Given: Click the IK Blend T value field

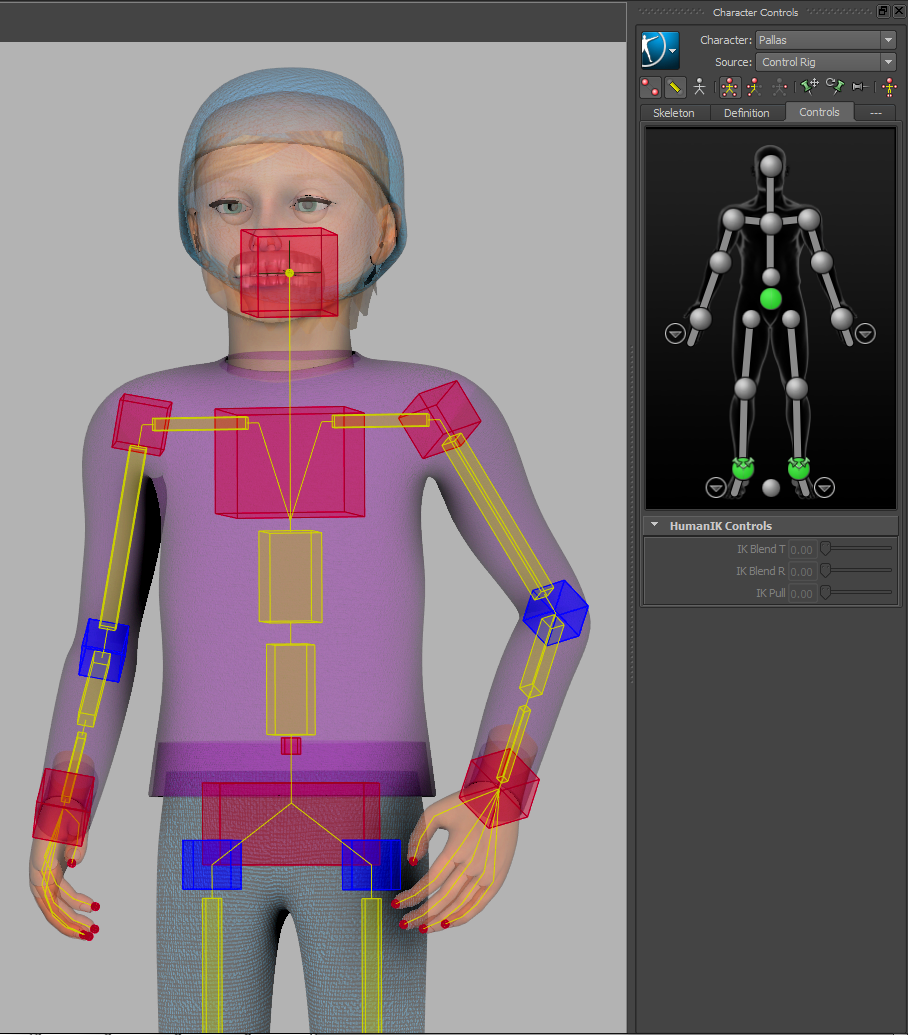Looking at the screenshot, I should (801, 548).
